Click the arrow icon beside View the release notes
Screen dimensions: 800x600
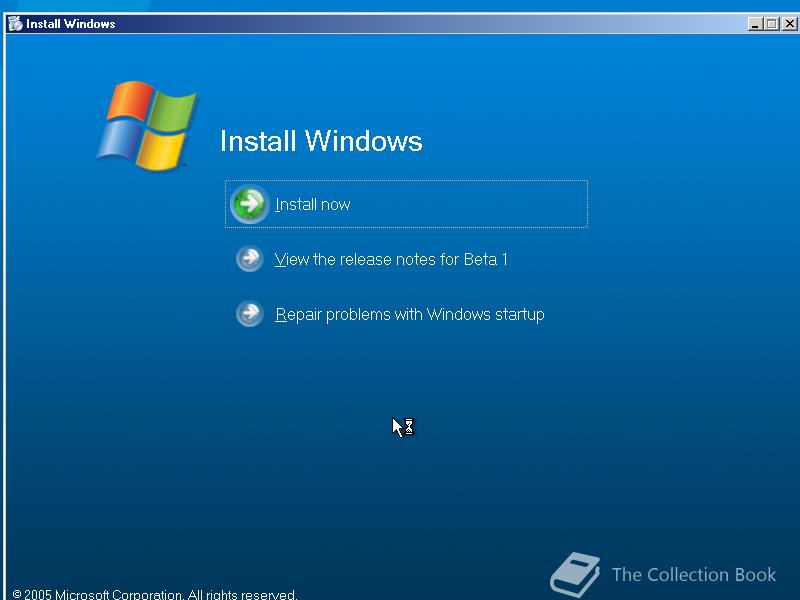coord(249,259)
